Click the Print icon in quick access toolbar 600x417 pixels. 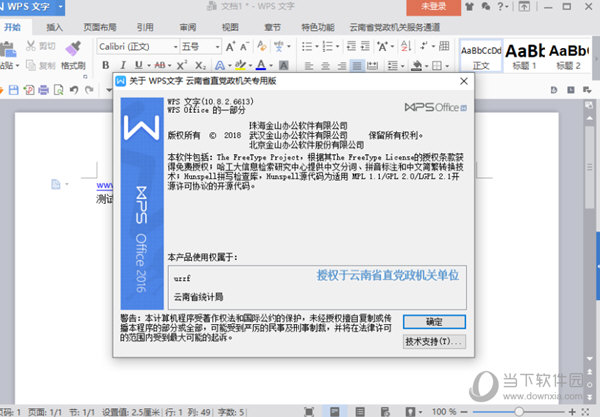[44, 90]
